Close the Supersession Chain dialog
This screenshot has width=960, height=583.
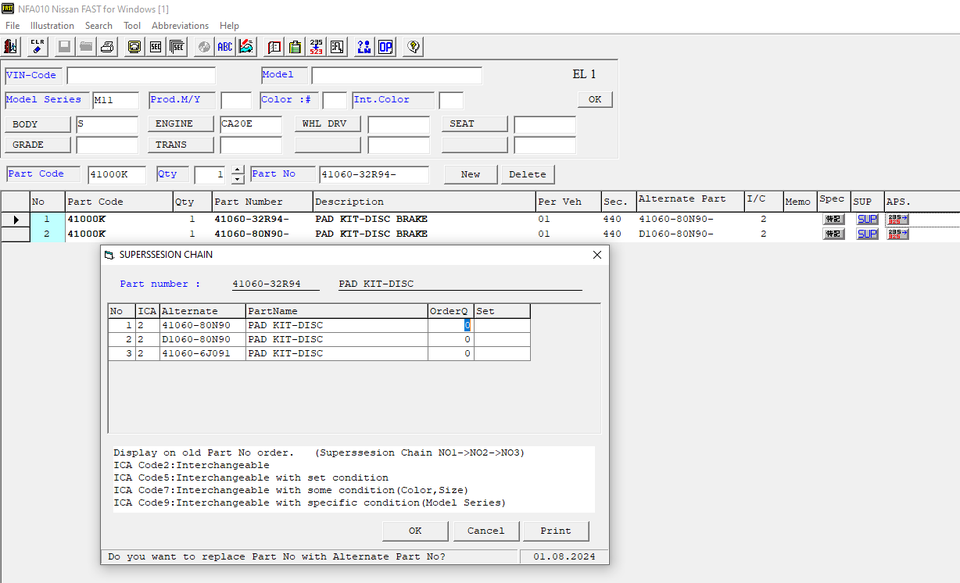click(597, 255)
